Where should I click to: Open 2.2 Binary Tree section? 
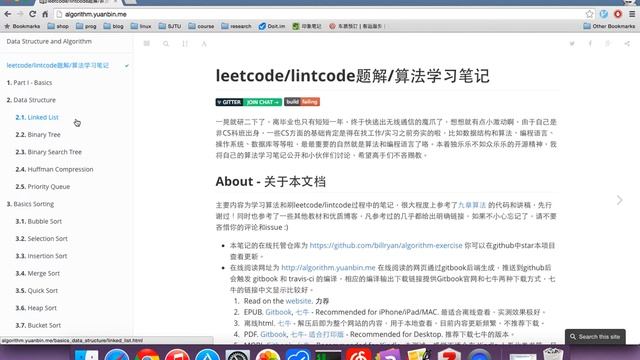[38, 135]
